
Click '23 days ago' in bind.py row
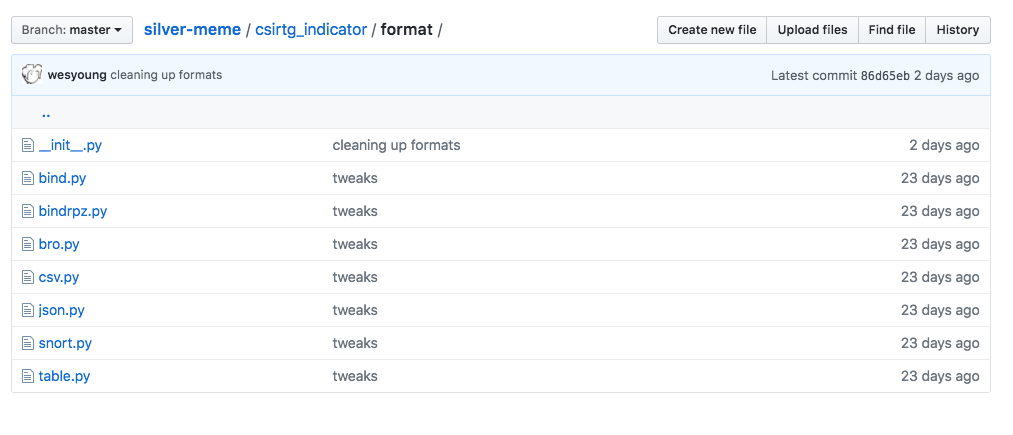coord(940,178)
